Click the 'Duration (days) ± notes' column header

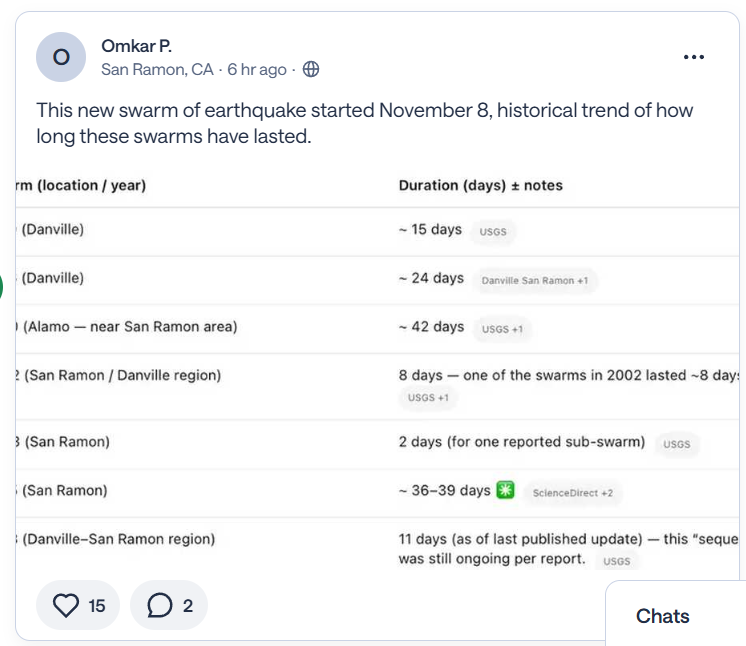pos(480,185)
